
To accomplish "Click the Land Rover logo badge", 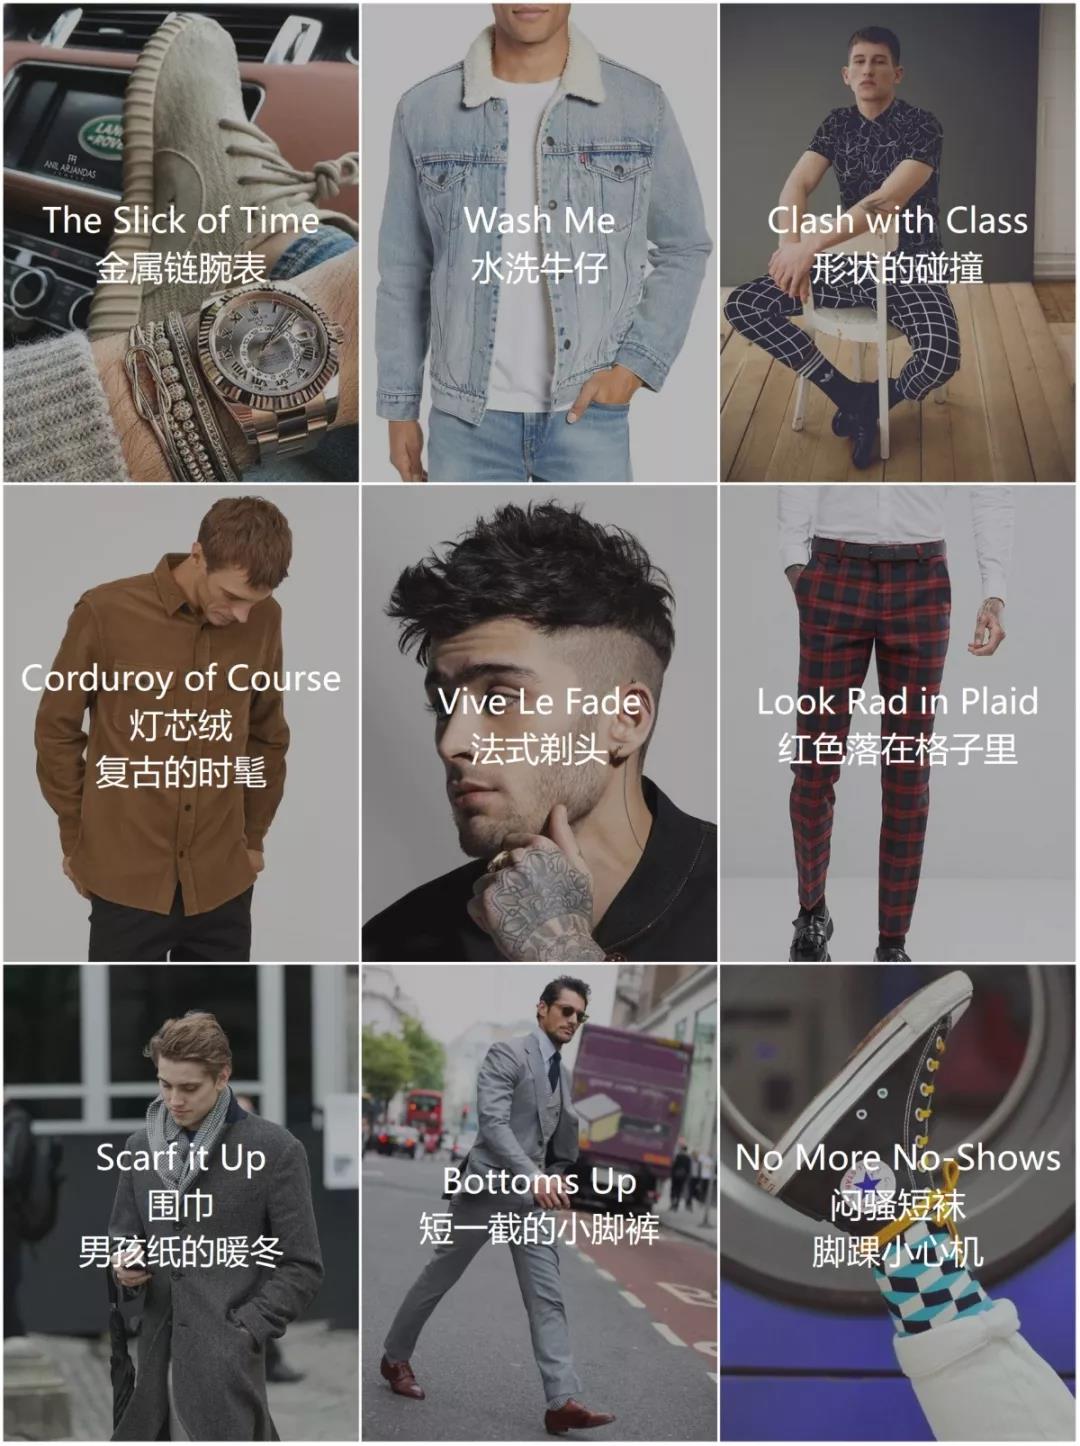I will (100, 134).
